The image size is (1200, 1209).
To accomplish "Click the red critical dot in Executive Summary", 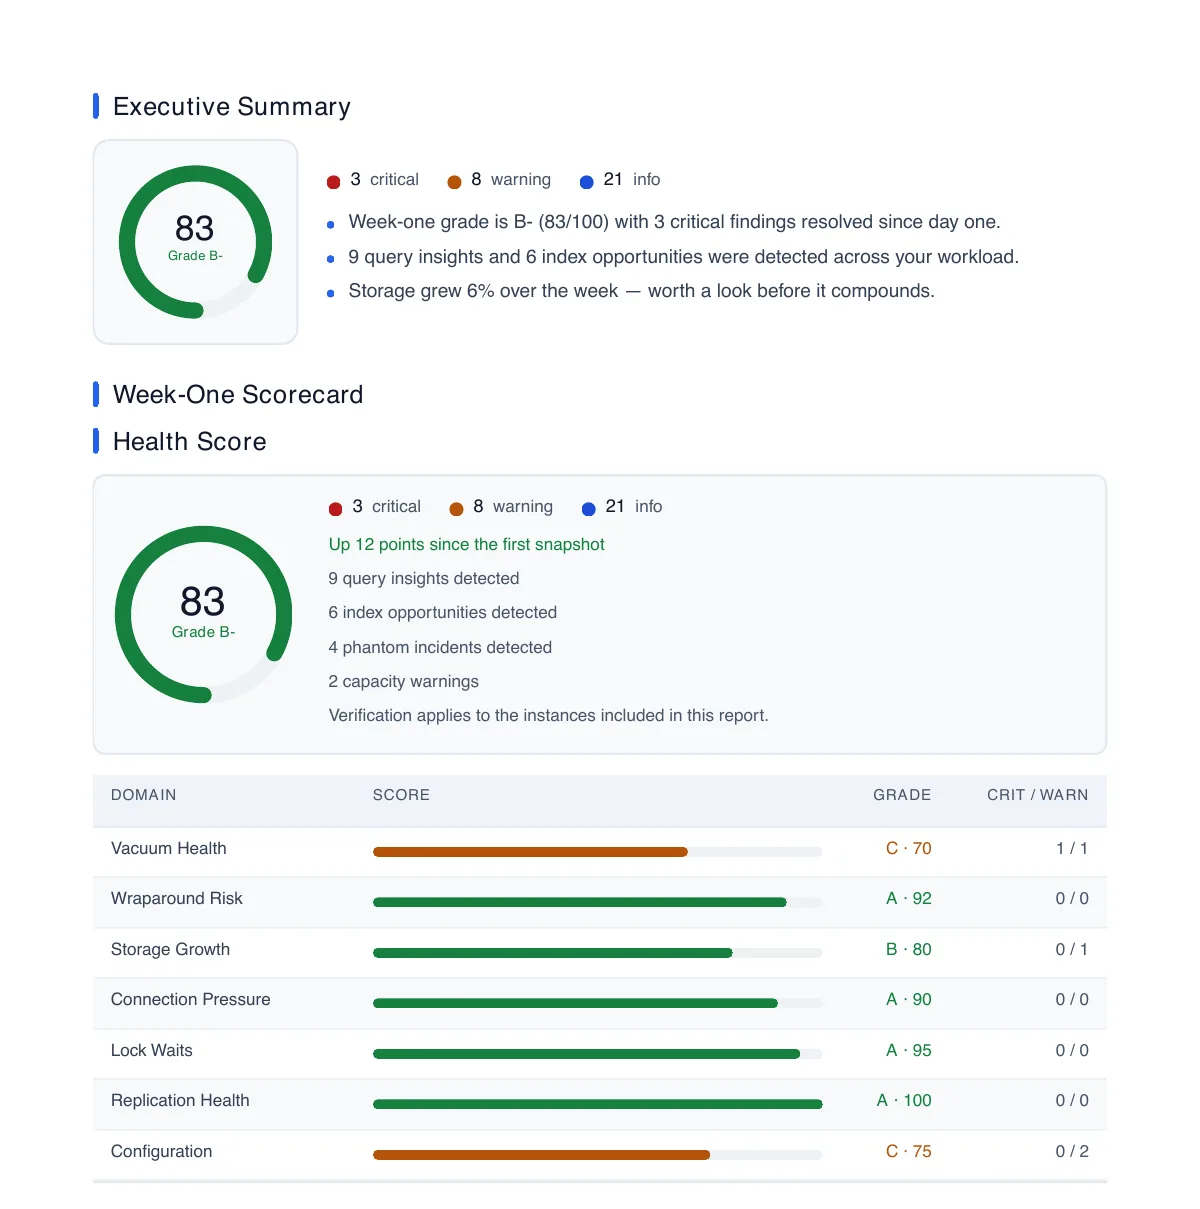I will 334,181.
